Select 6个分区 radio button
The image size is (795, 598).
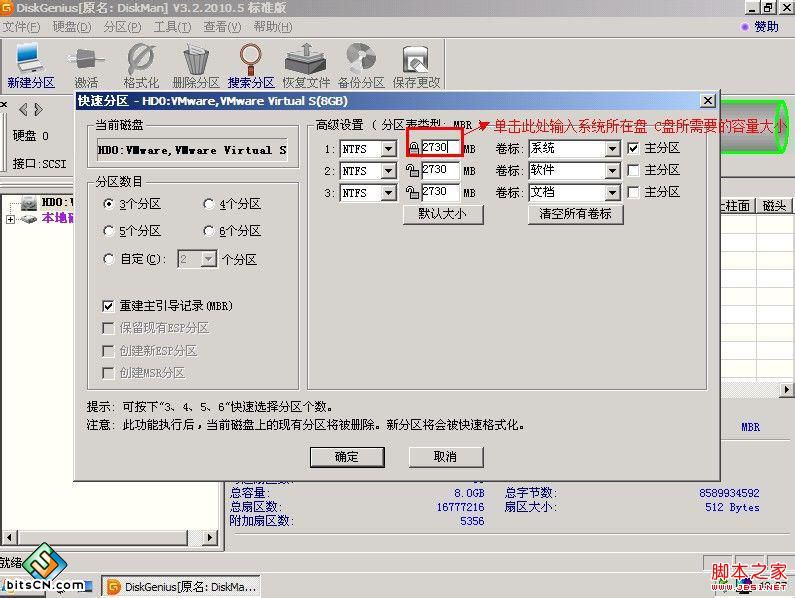(208, 231)
